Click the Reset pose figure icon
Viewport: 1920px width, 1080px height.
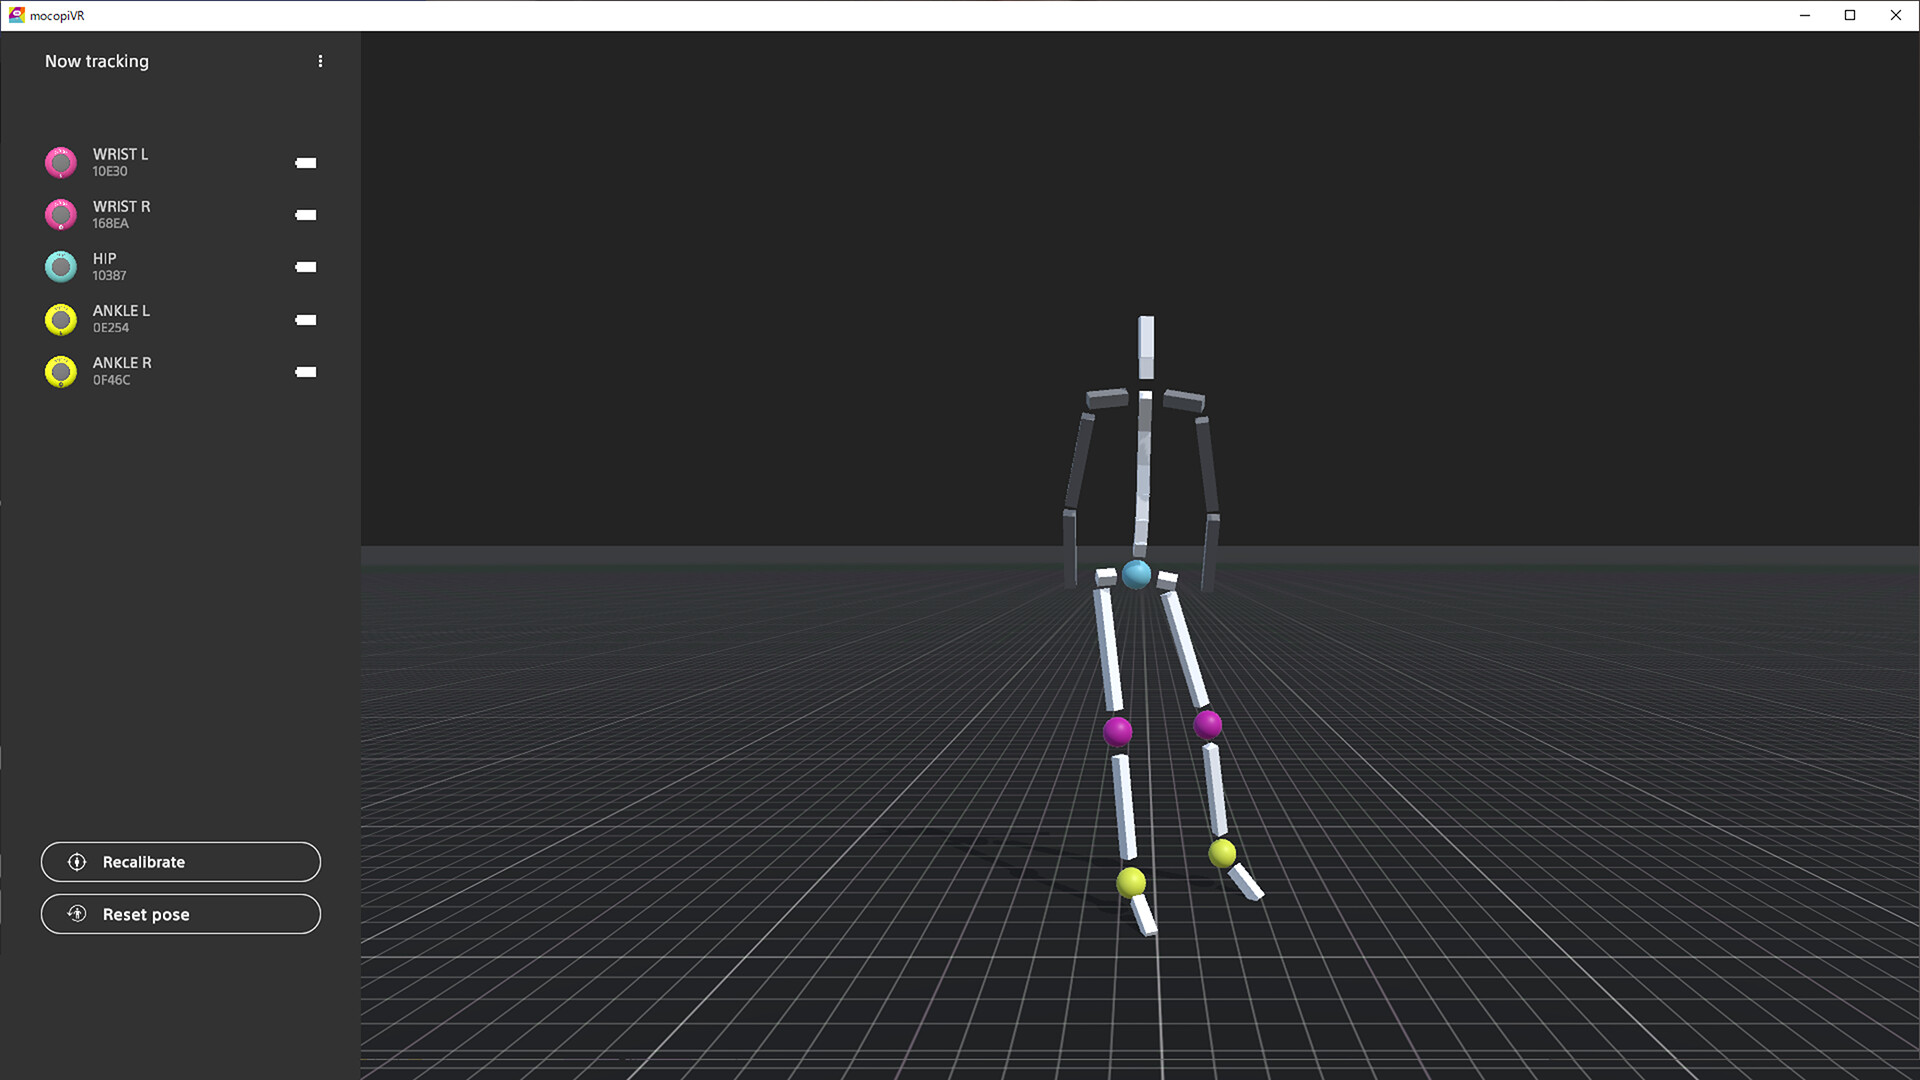point(76,913)
